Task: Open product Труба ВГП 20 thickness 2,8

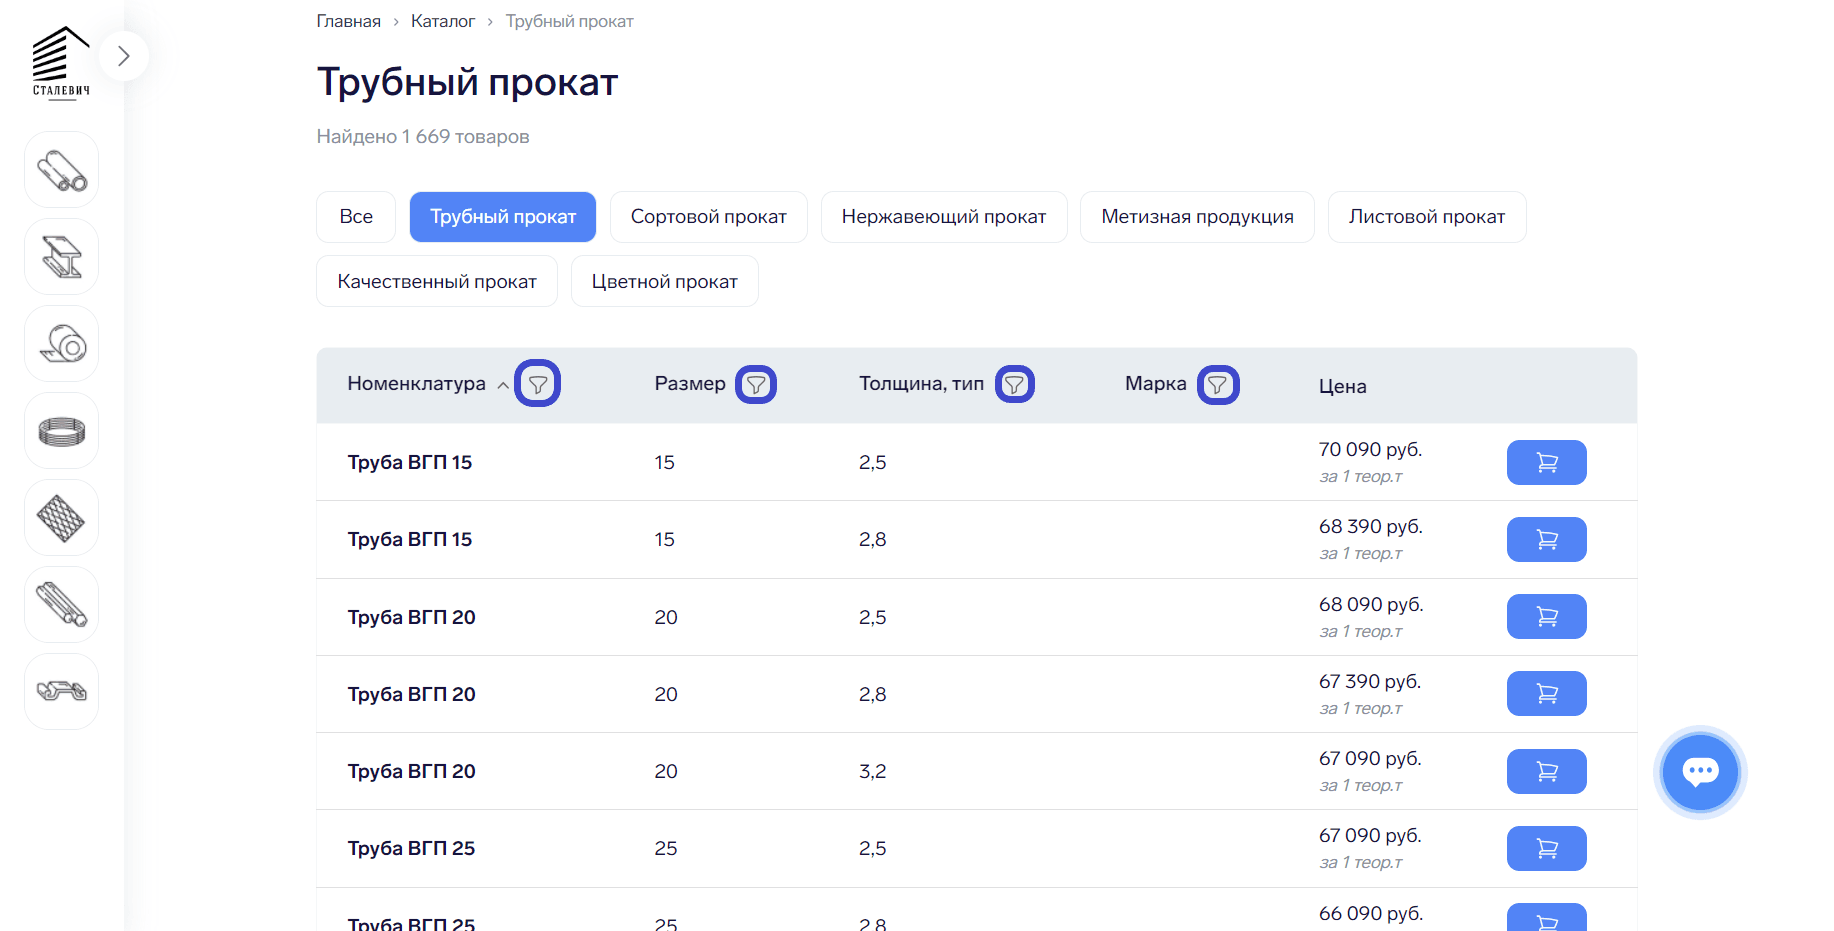Action: 411,694
